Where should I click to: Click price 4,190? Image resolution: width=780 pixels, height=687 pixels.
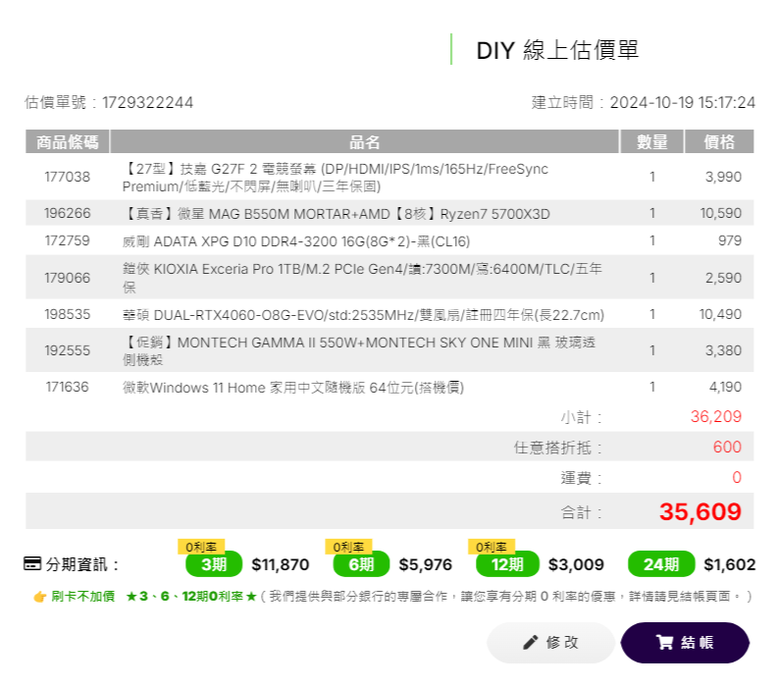(x=725, y=387)
